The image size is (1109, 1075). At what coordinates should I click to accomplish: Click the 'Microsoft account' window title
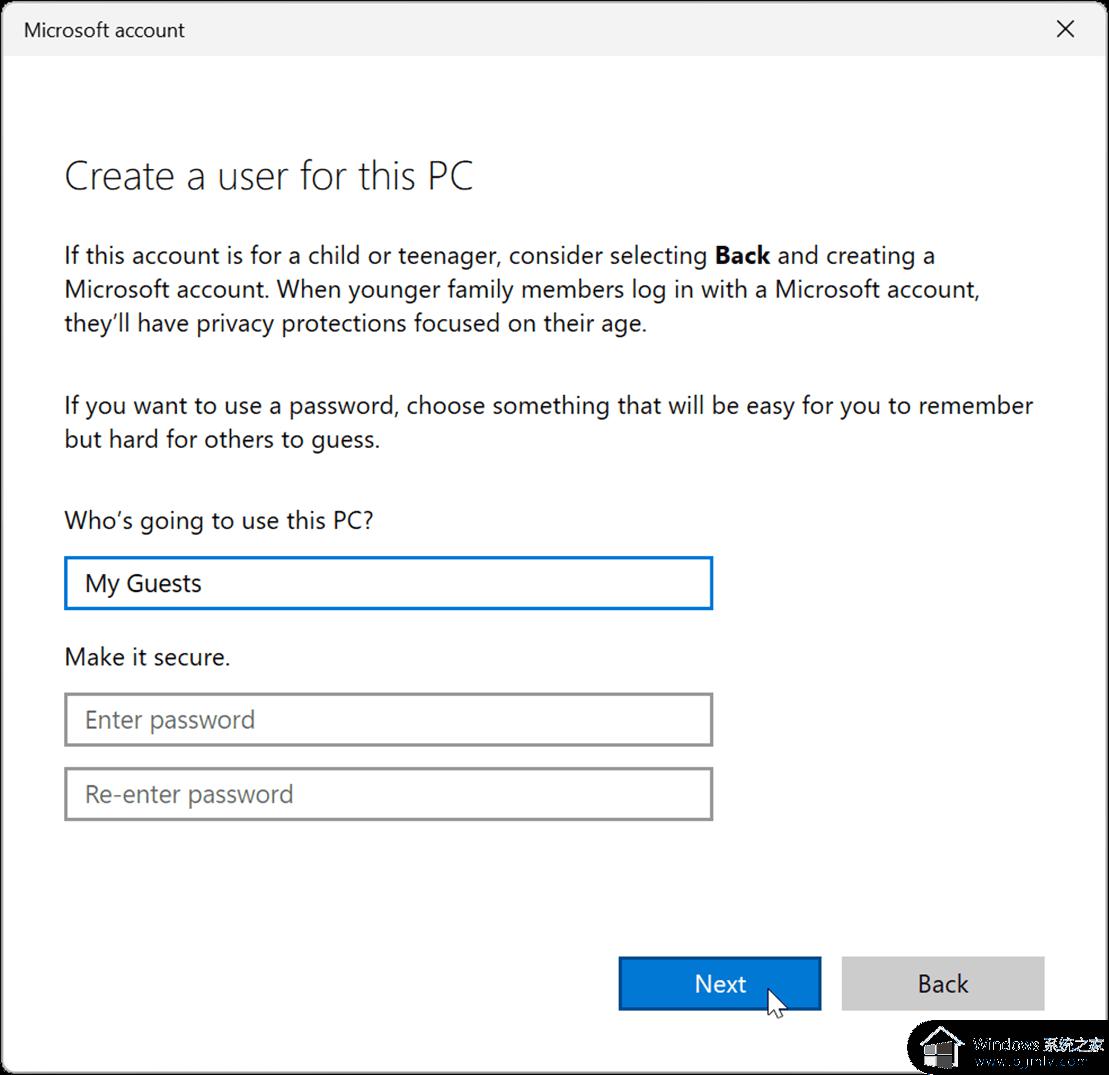coord(104,30)
